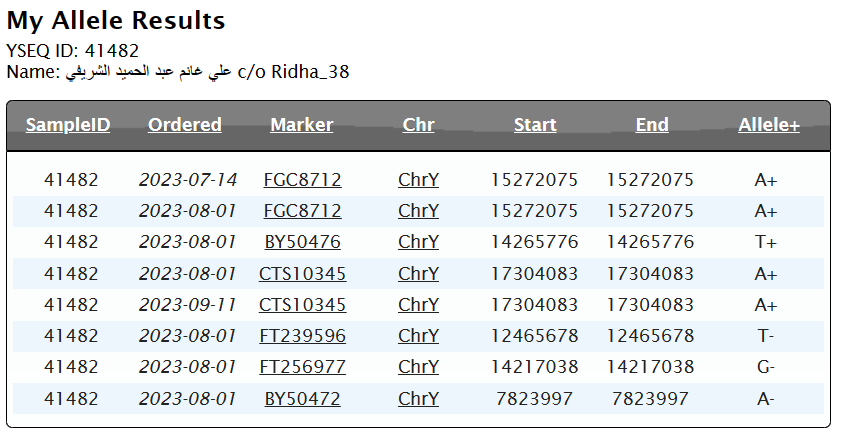Click the Start column header
This screenshot has height=440, width=844.
point(535,125)
